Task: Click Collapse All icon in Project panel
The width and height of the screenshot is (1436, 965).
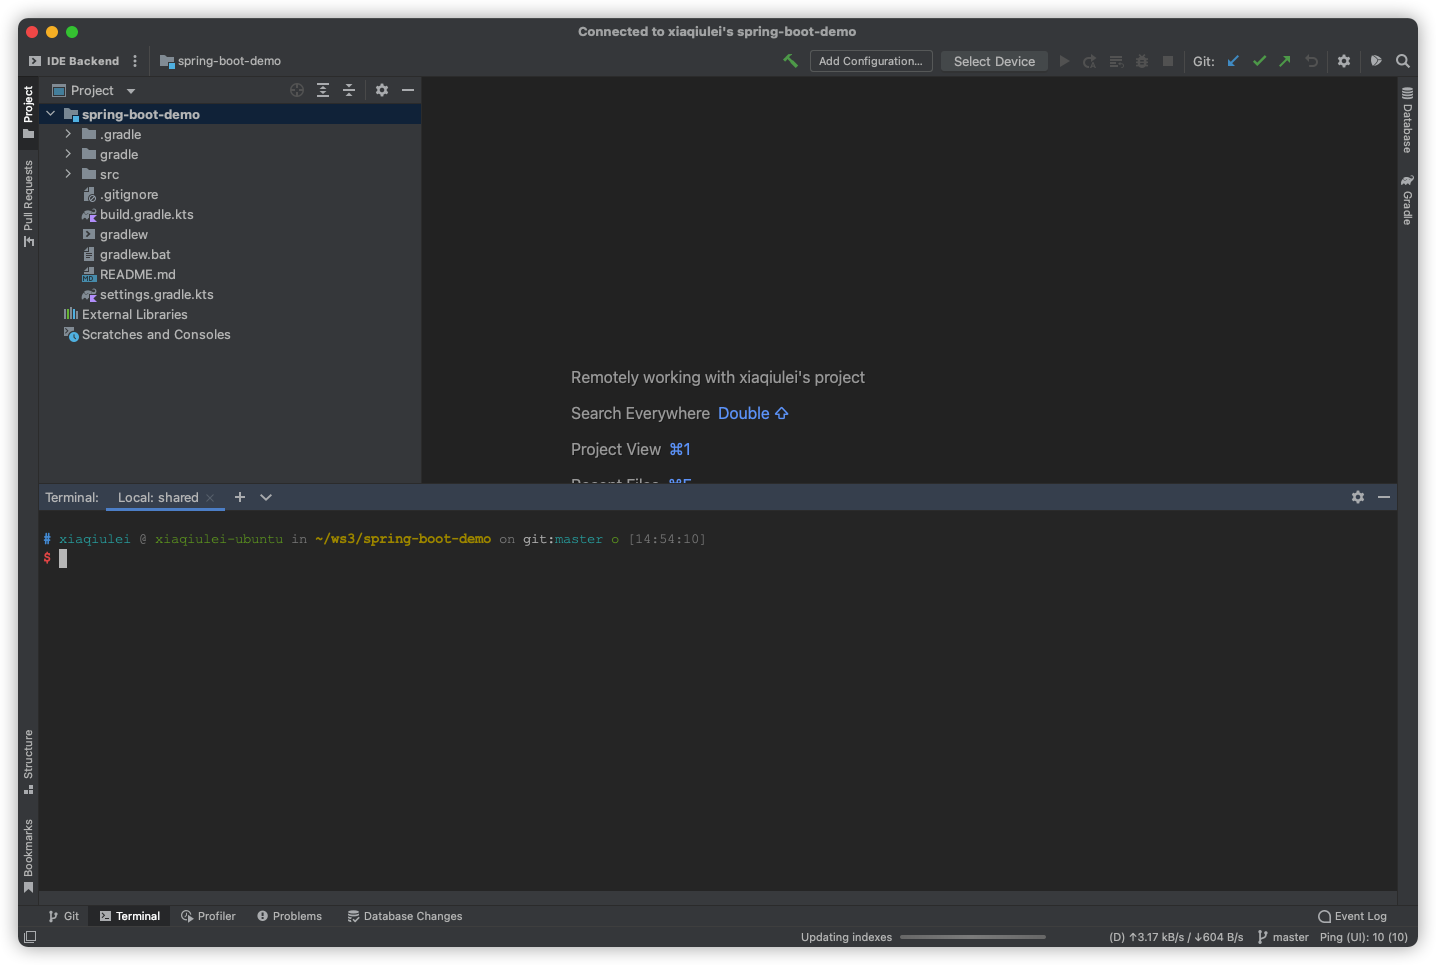Action: point(349,90)
